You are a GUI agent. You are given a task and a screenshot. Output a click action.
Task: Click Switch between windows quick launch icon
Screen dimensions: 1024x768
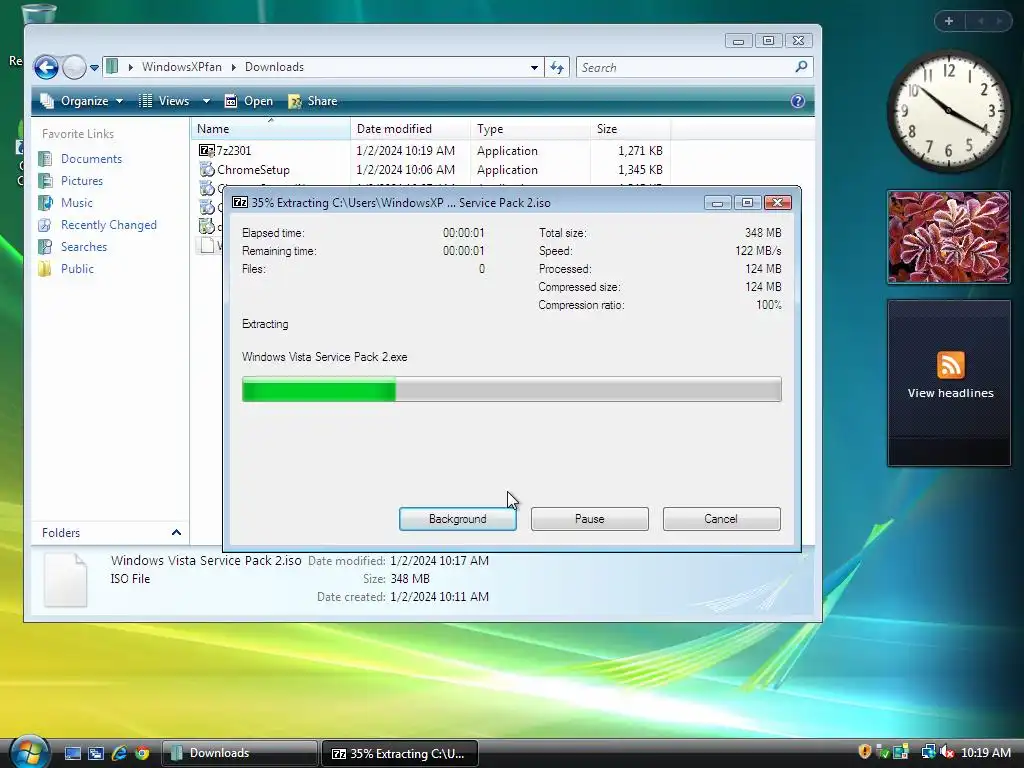click(96, 754)
